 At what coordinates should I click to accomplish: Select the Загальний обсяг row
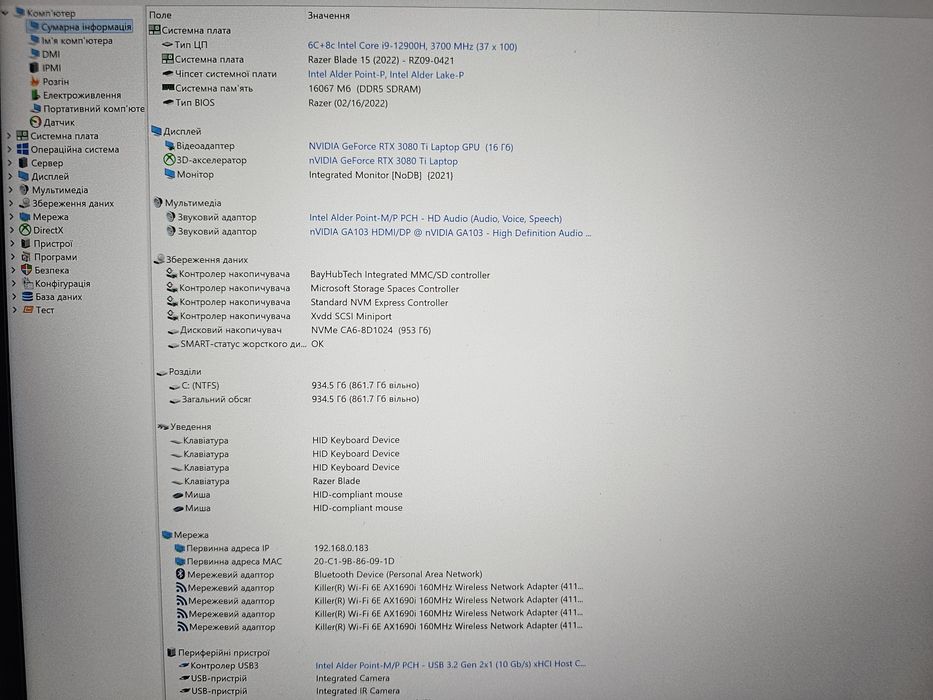[x=295, y=399]
